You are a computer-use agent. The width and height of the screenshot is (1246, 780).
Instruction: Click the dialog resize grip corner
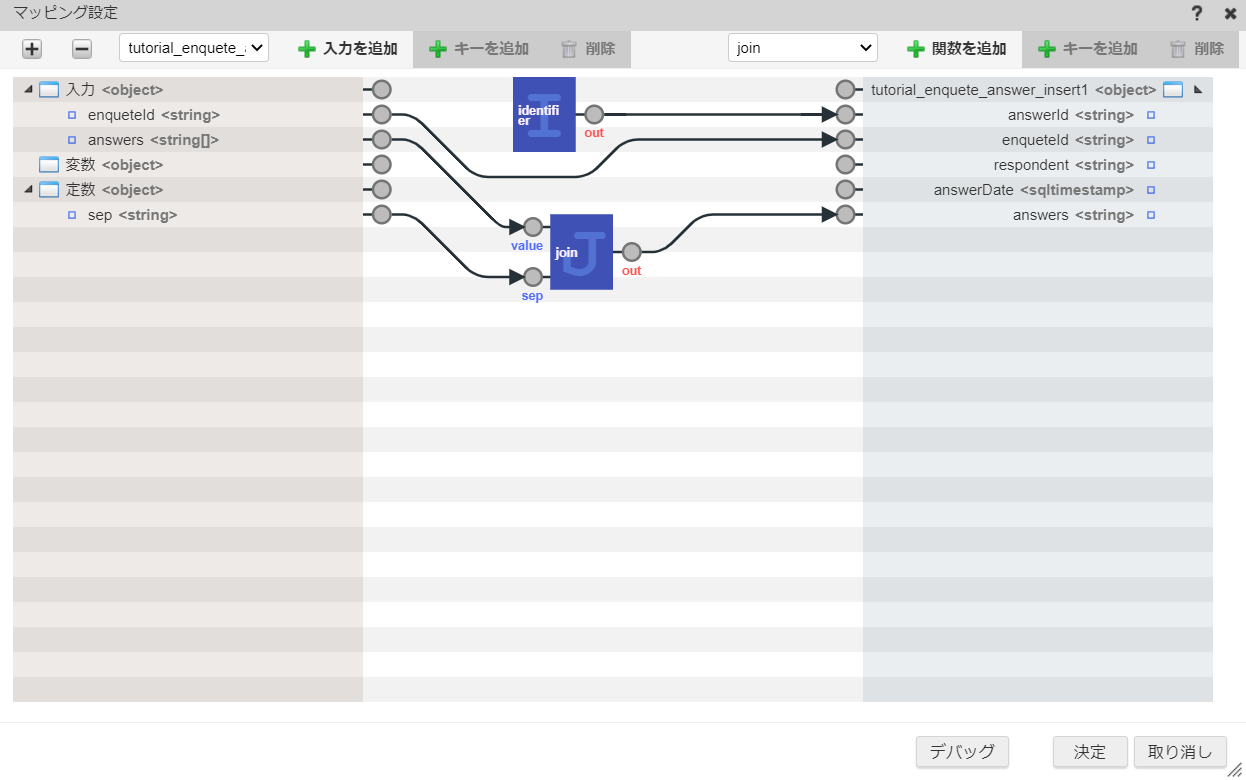point(1235,769)
